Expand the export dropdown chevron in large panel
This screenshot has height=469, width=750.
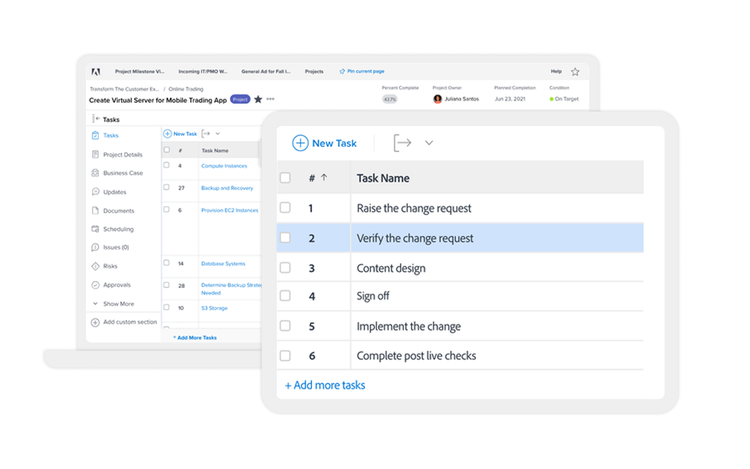pyautogui.click(x=429, y=143)
